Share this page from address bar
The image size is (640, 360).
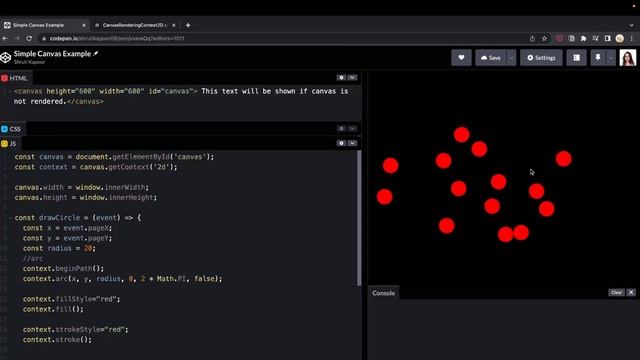click(532, 38)
